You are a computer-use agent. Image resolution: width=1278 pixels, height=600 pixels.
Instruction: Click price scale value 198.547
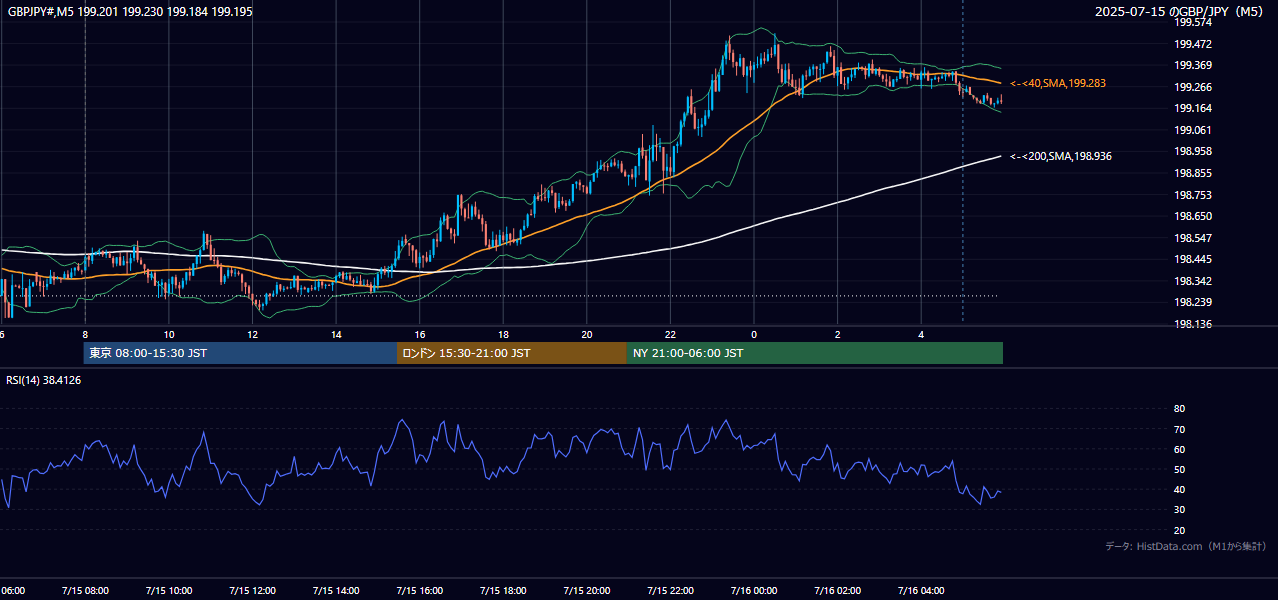[x=1193, y=238]
